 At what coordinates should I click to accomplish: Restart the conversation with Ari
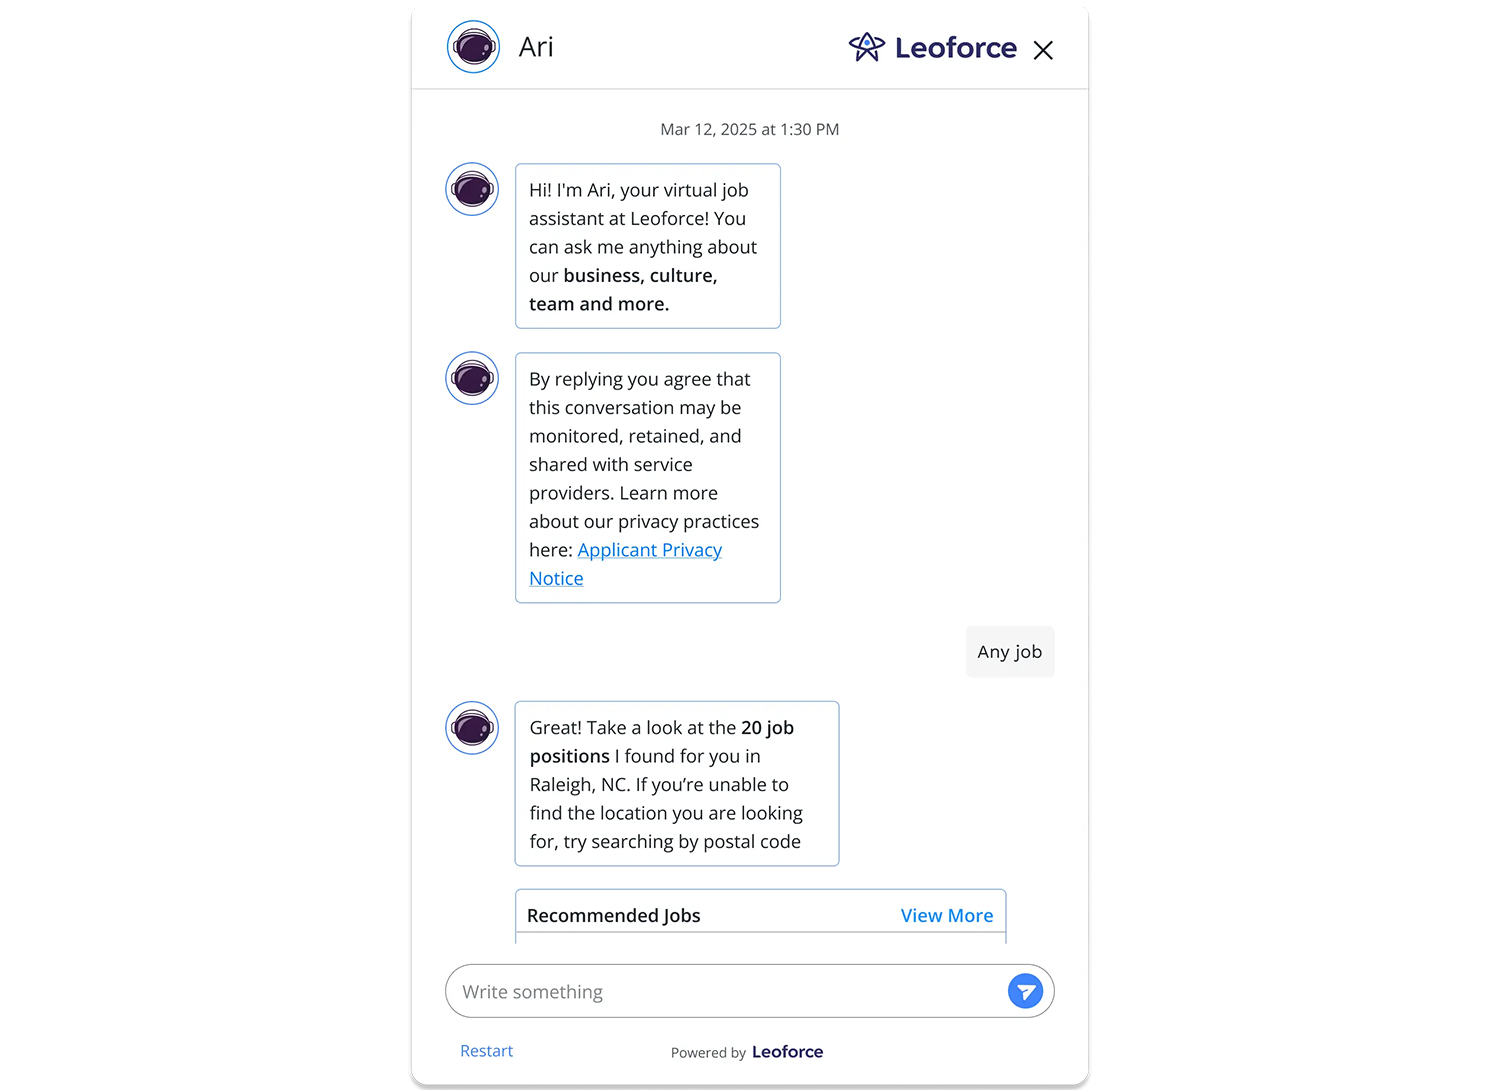click(x=486, y=1050)
